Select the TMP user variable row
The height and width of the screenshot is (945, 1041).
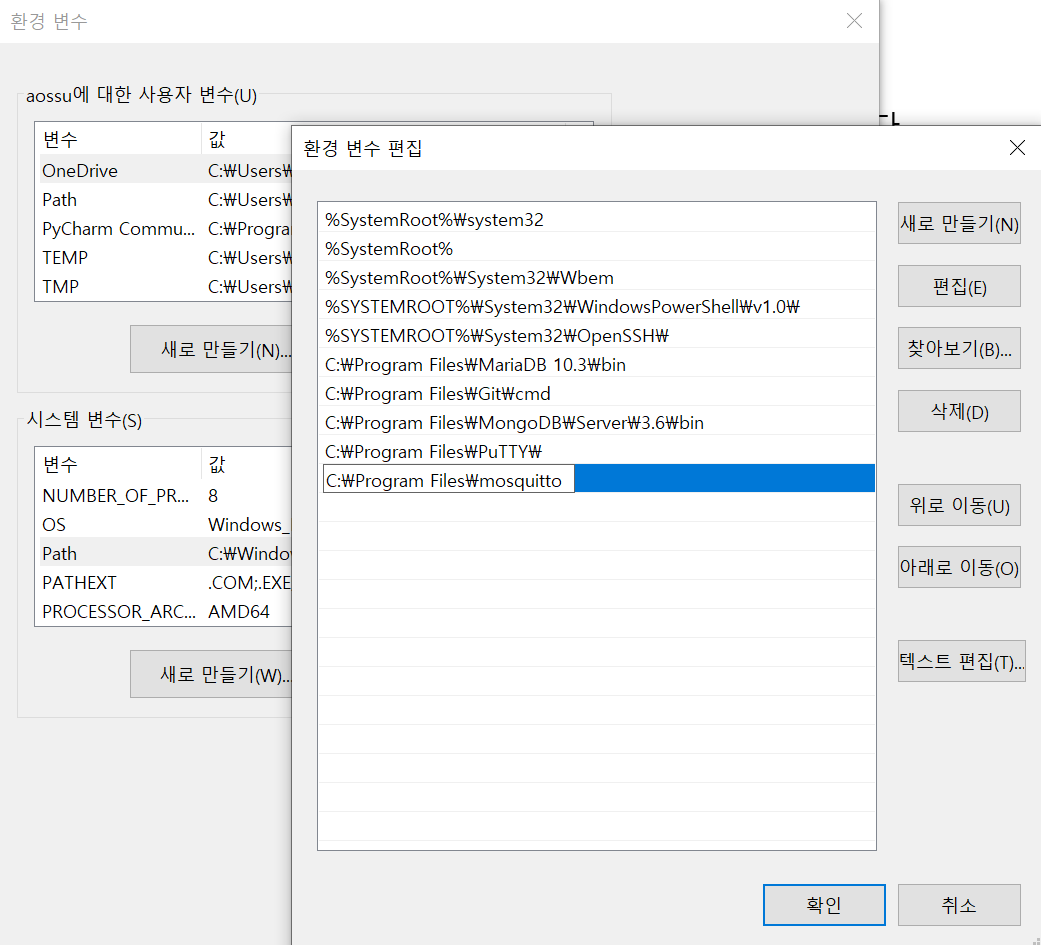[x=166, y=287]
